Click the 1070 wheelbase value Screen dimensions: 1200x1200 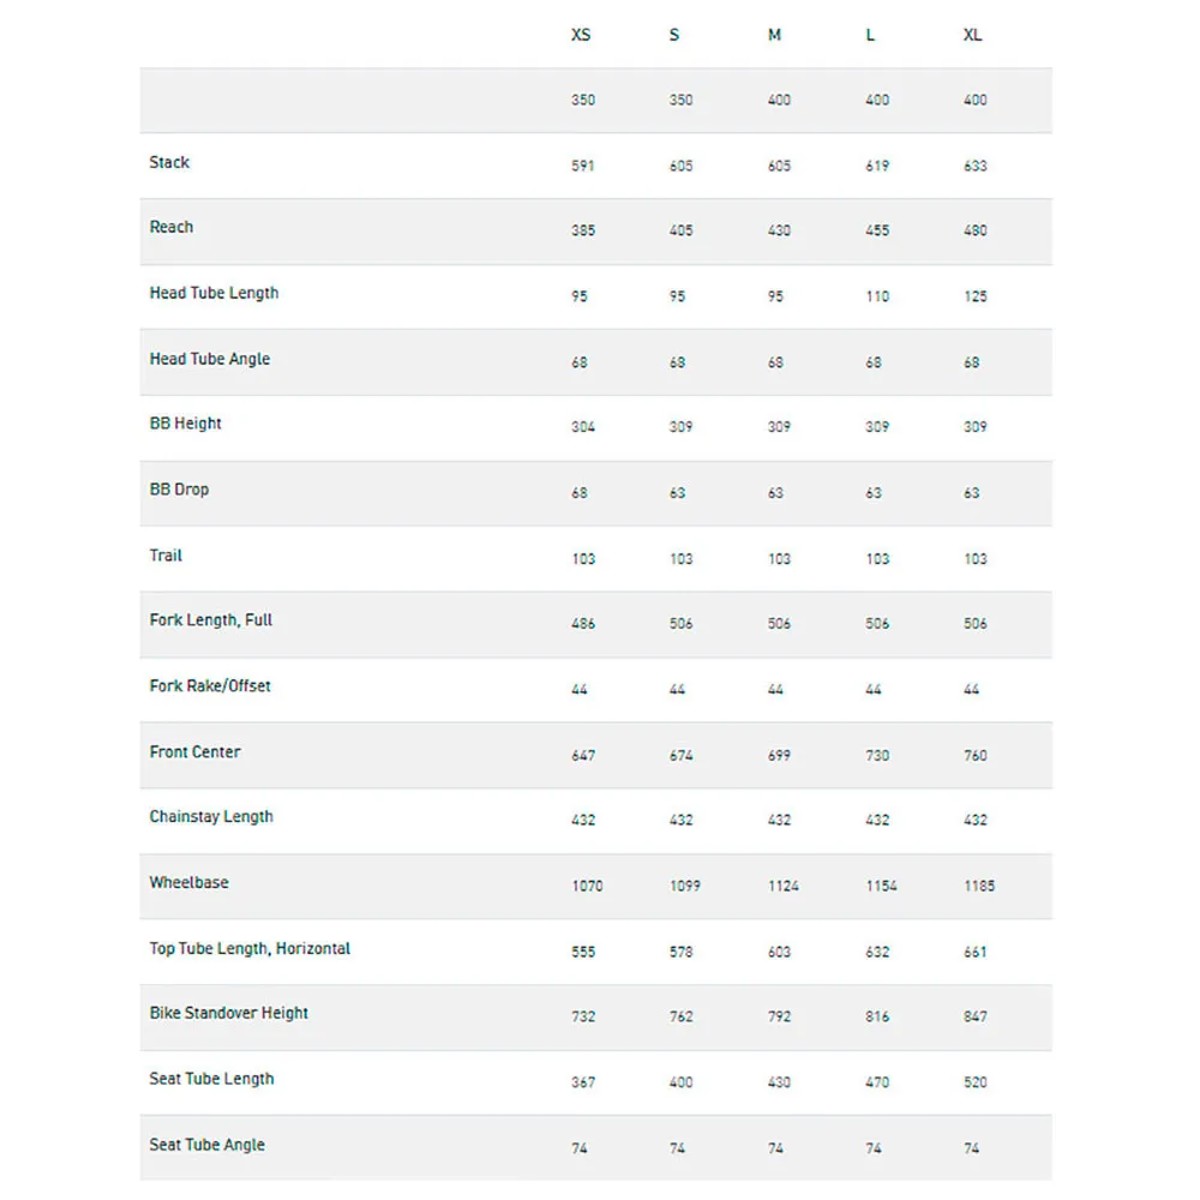pos(587,886)
